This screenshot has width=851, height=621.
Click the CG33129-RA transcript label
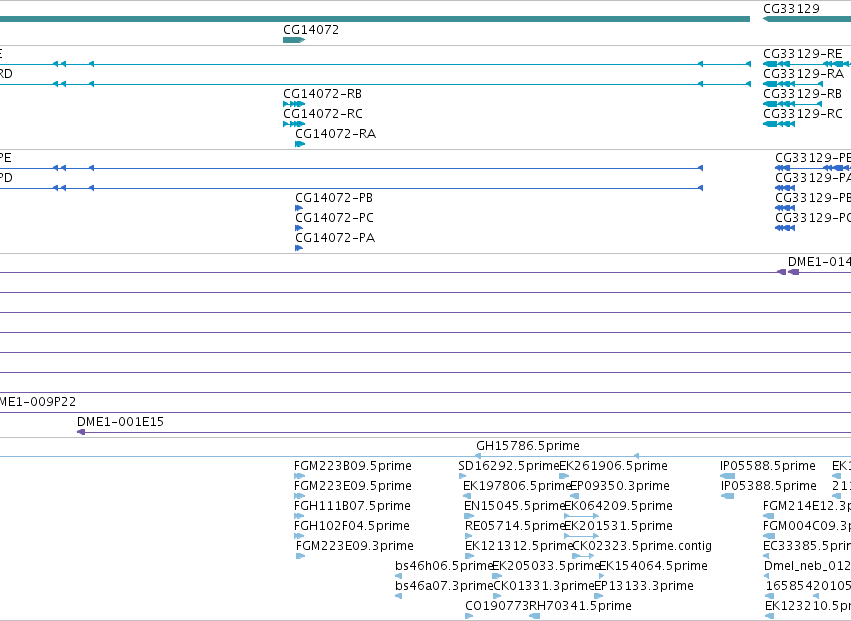pos(803,74)
